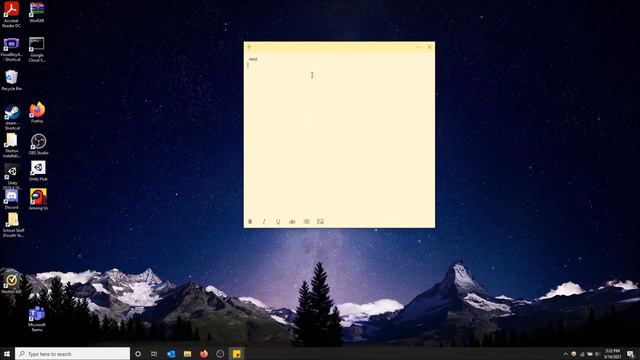
Task: Open the taskbar clock and date
Action: click(x=613, y=354)
